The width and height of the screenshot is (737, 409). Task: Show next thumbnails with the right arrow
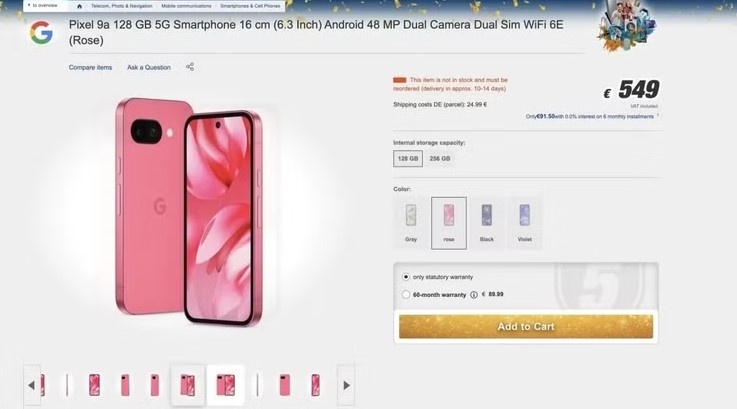(346, 385)
